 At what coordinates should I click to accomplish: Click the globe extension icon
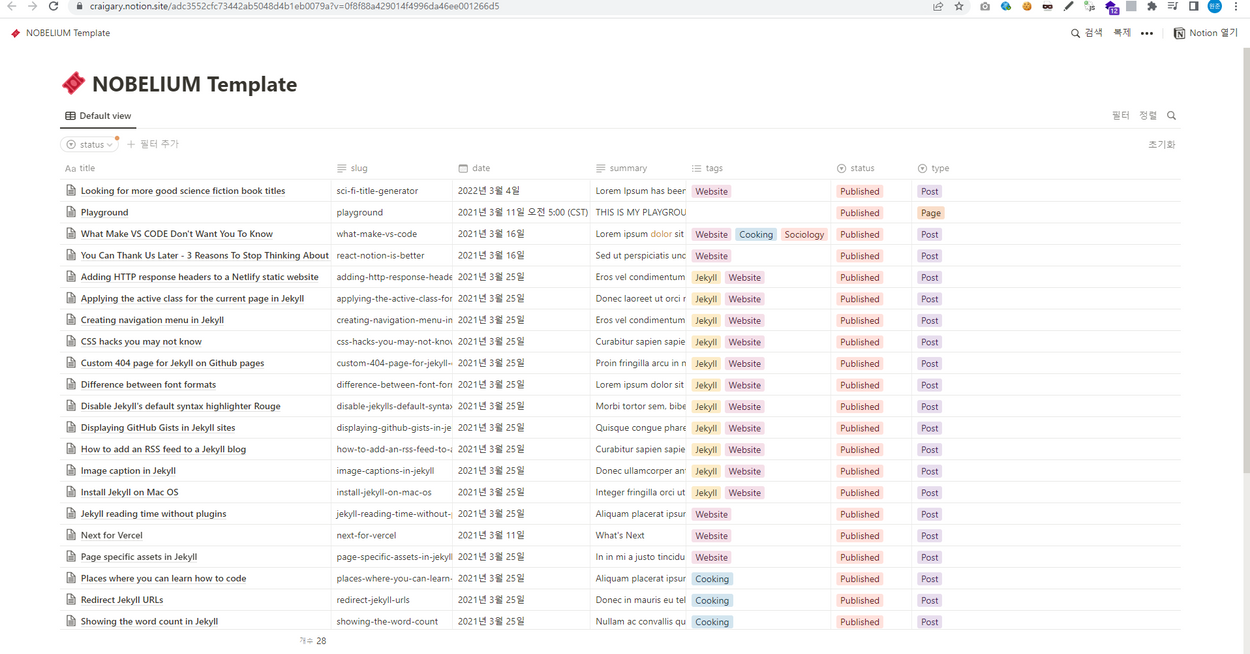point(1006,6)
